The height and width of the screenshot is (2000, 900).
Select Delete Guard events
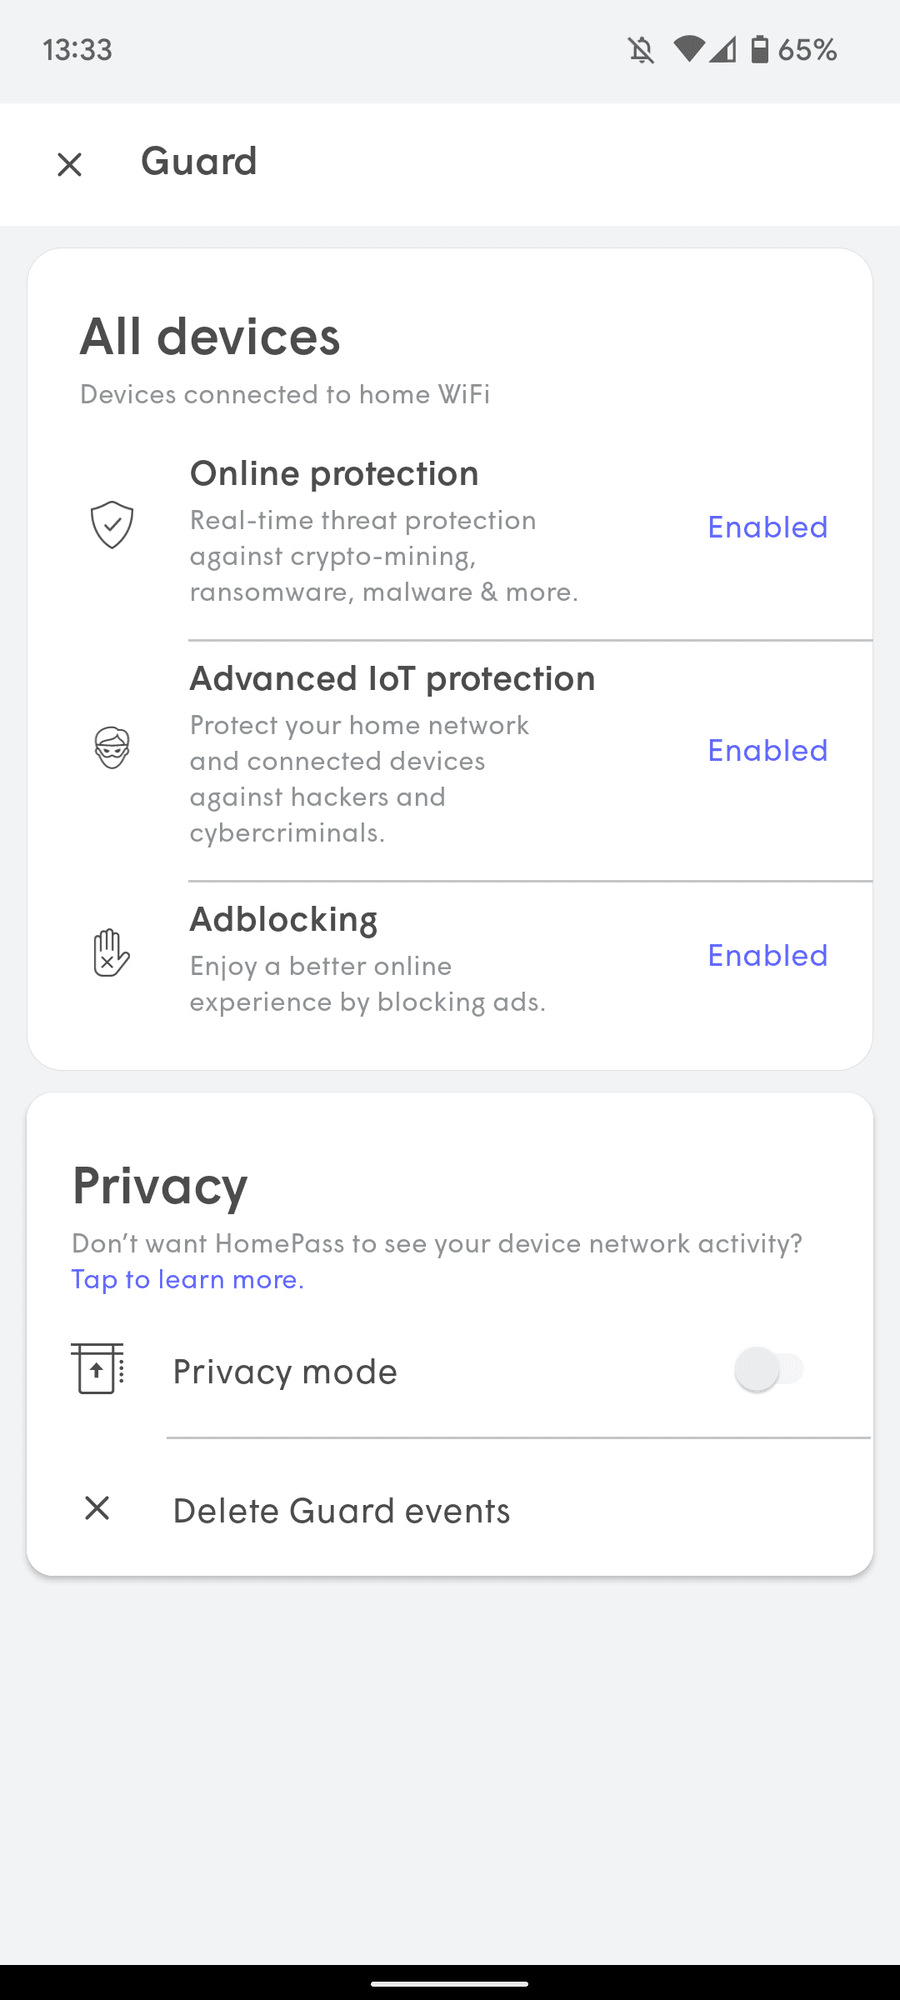[341, 1510]
